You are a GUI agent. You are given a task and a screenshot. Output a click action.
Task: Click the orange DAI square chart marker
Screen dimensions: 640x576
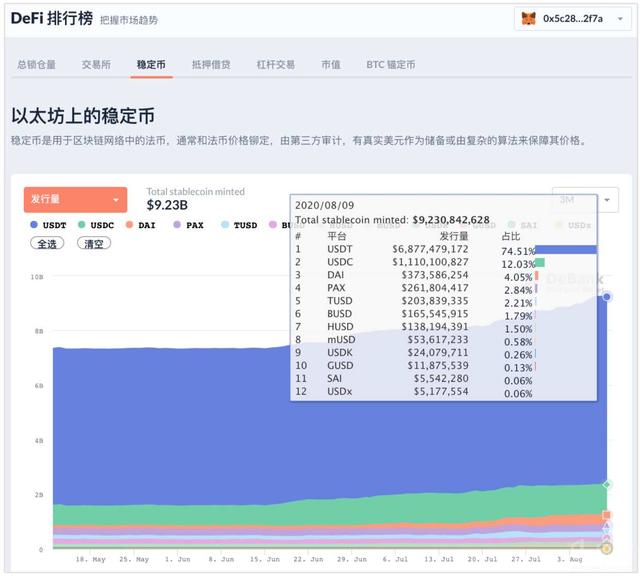point(607,515)
